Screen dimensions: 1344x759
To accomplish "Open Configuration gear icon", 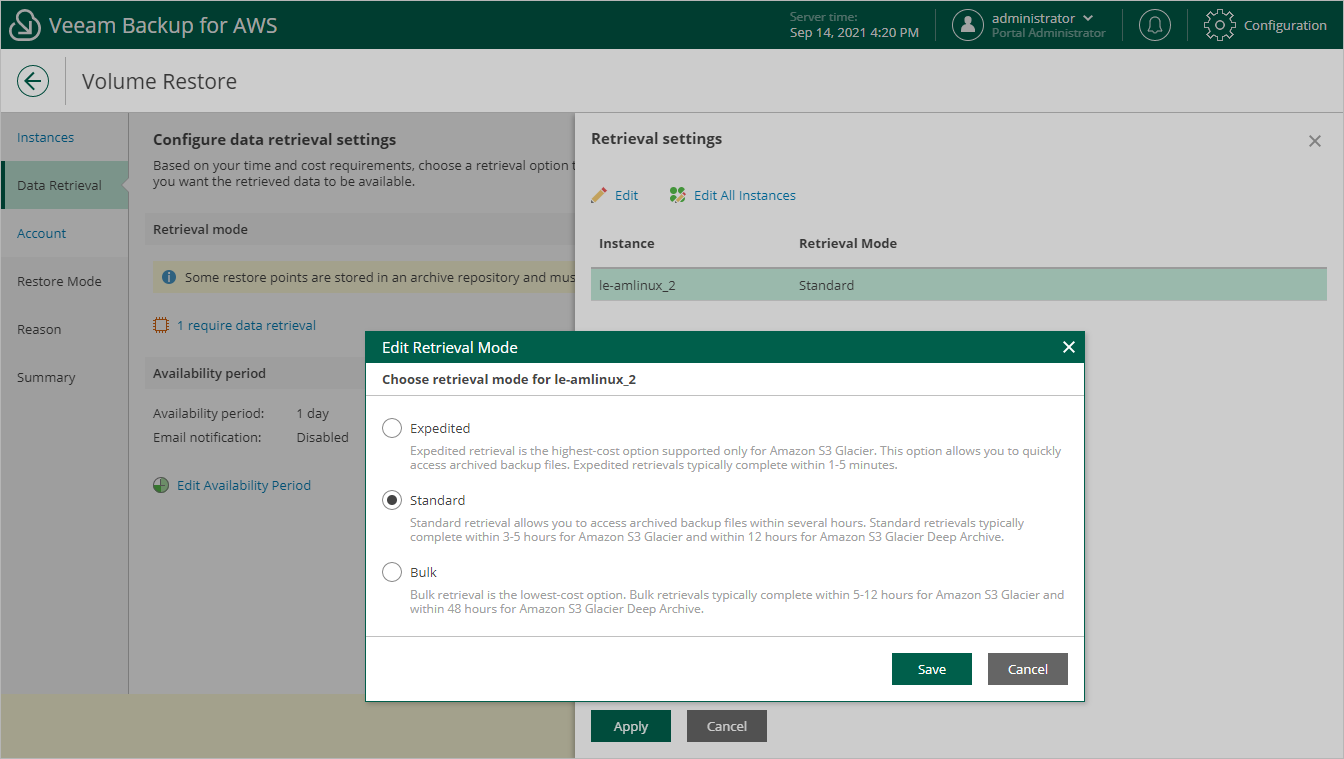I will coord(1220,25).
